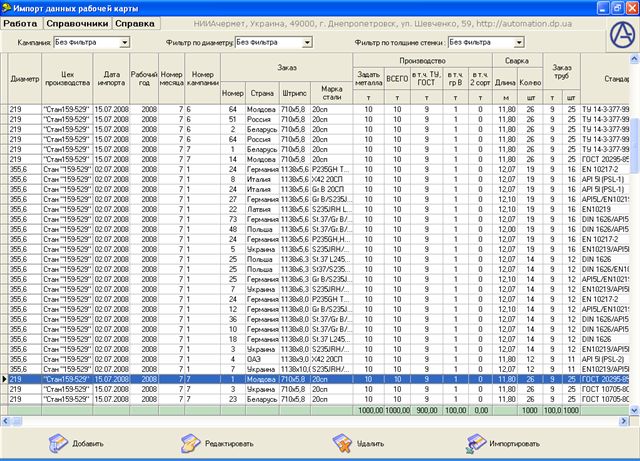Click the S235JRH L... steel grade cell
The height and width of the screenshot is (461, 640).
331,209
